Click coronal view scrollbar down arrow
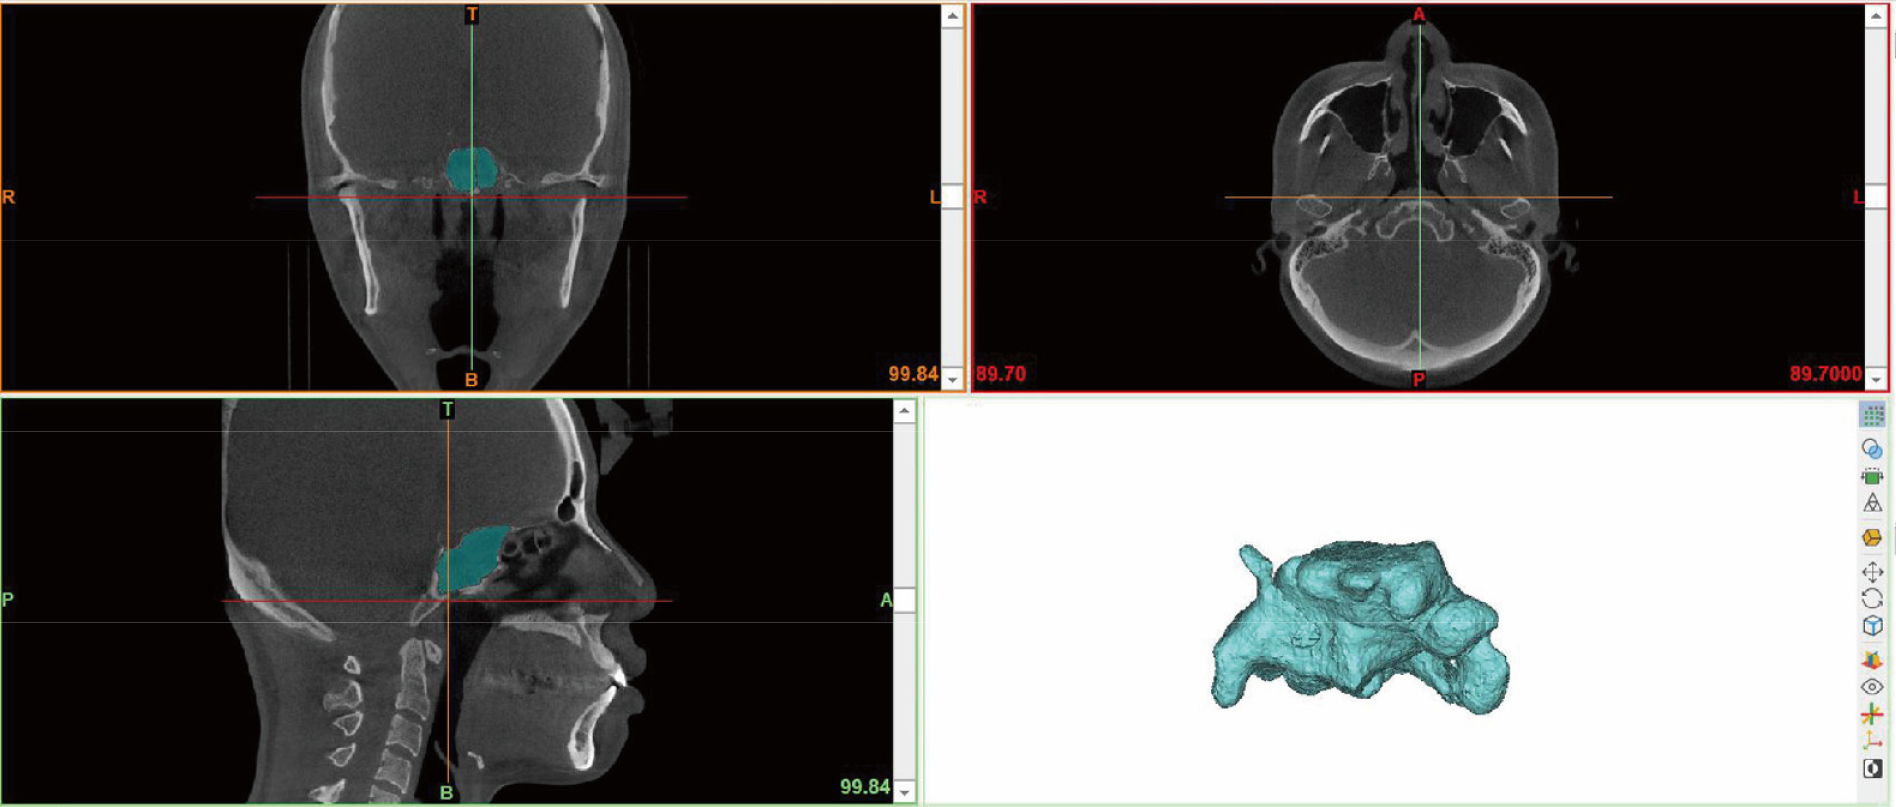This screenshot has width=1896, height=807. point(952,379)
